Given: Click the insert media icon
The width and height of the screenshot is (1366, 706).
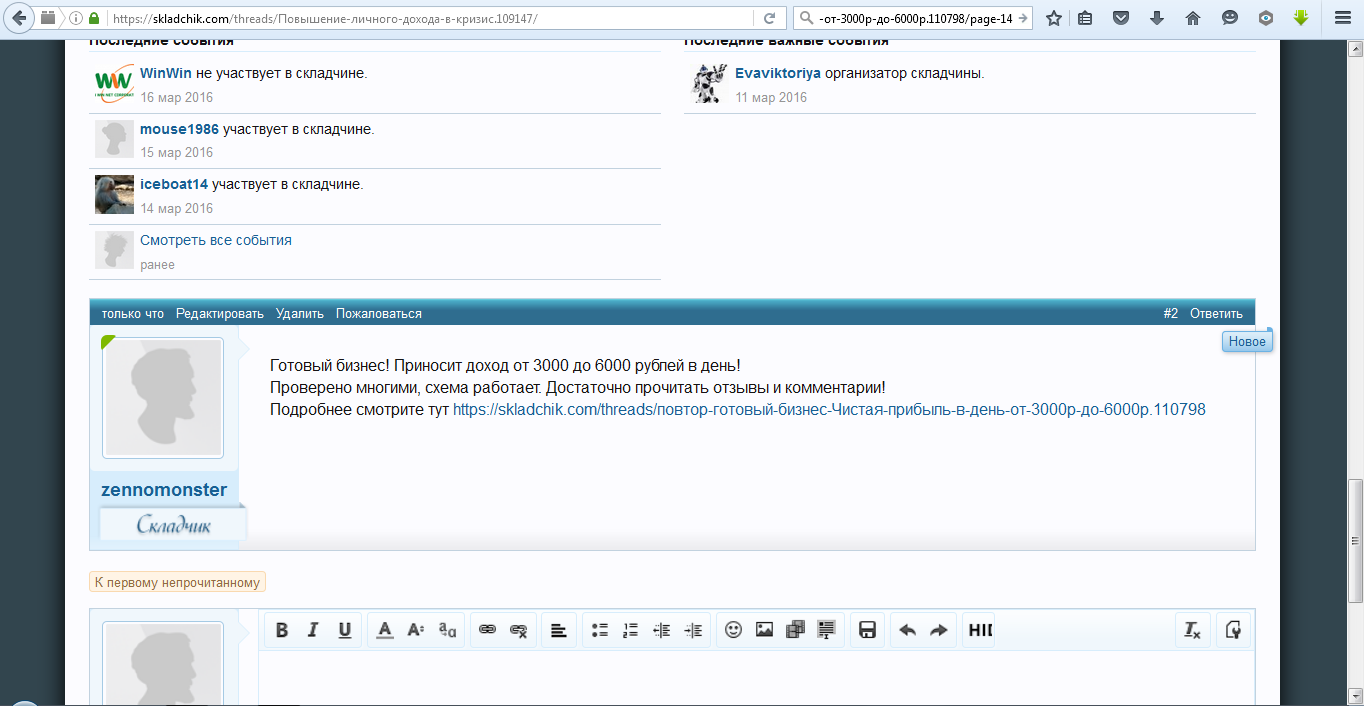Looking at the screenshot, I should coord(796,630).
